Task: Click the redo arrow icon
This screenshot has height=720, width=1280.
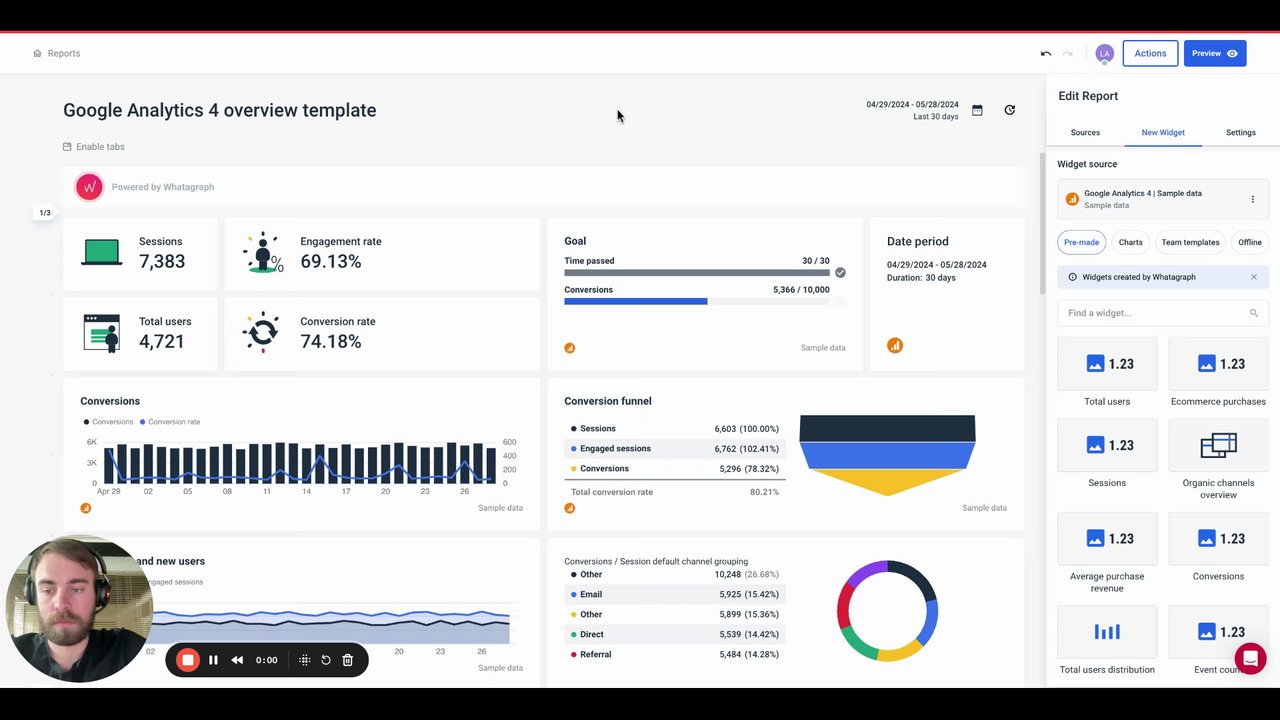Action: (1067, 53)
